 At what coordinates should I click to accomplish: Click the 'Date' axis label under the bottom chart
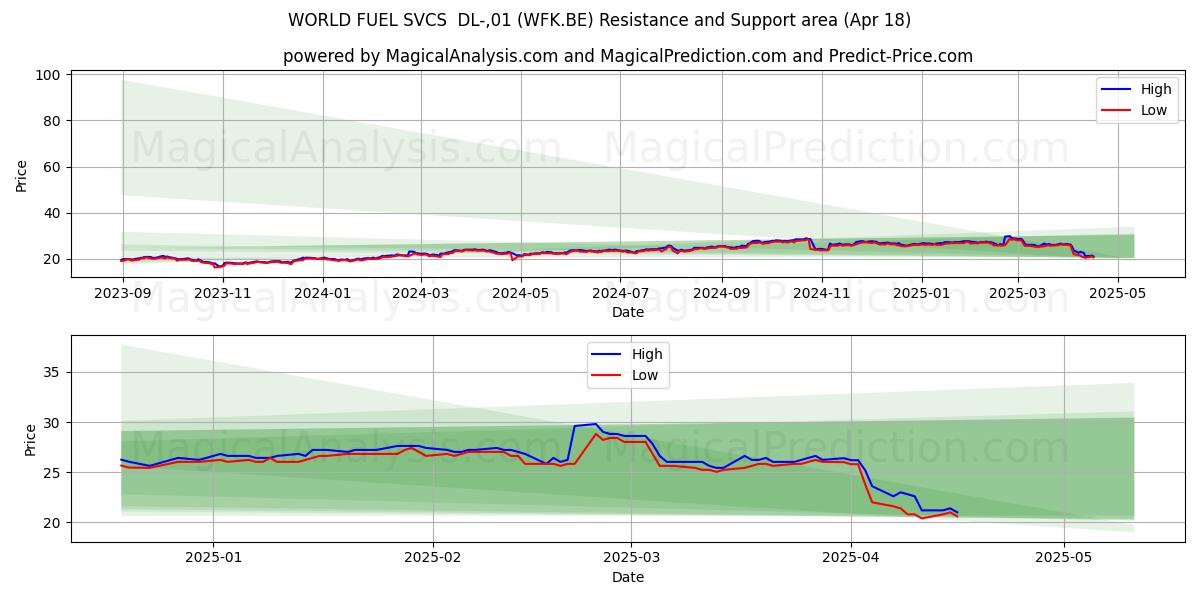(x=627, y=577)
